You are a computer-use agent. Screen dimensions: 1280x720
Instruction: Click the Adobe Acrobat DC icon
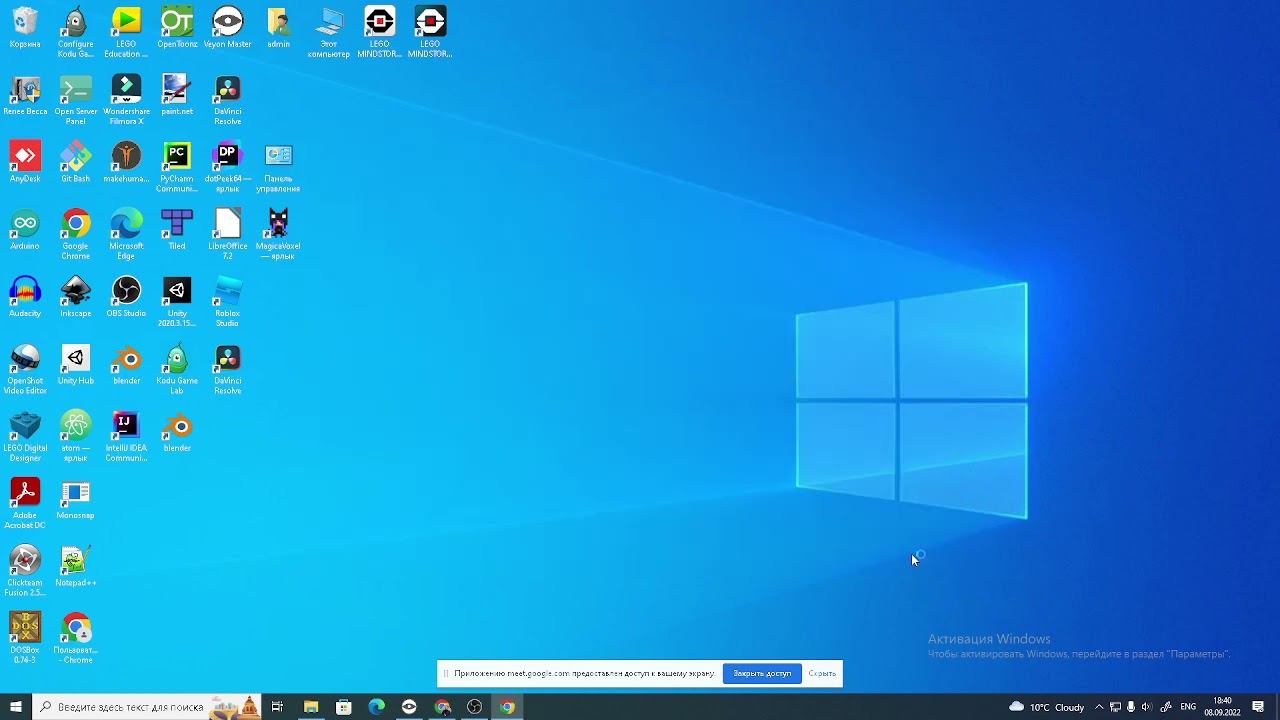(x=25, y=501)
